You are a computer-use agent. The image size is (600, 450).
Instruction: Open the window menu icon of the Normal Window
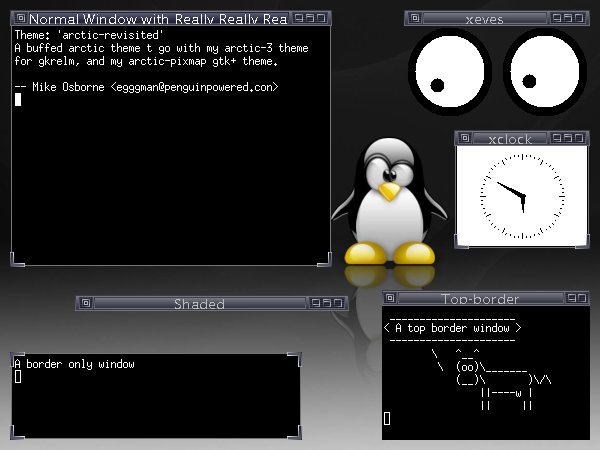21,18
